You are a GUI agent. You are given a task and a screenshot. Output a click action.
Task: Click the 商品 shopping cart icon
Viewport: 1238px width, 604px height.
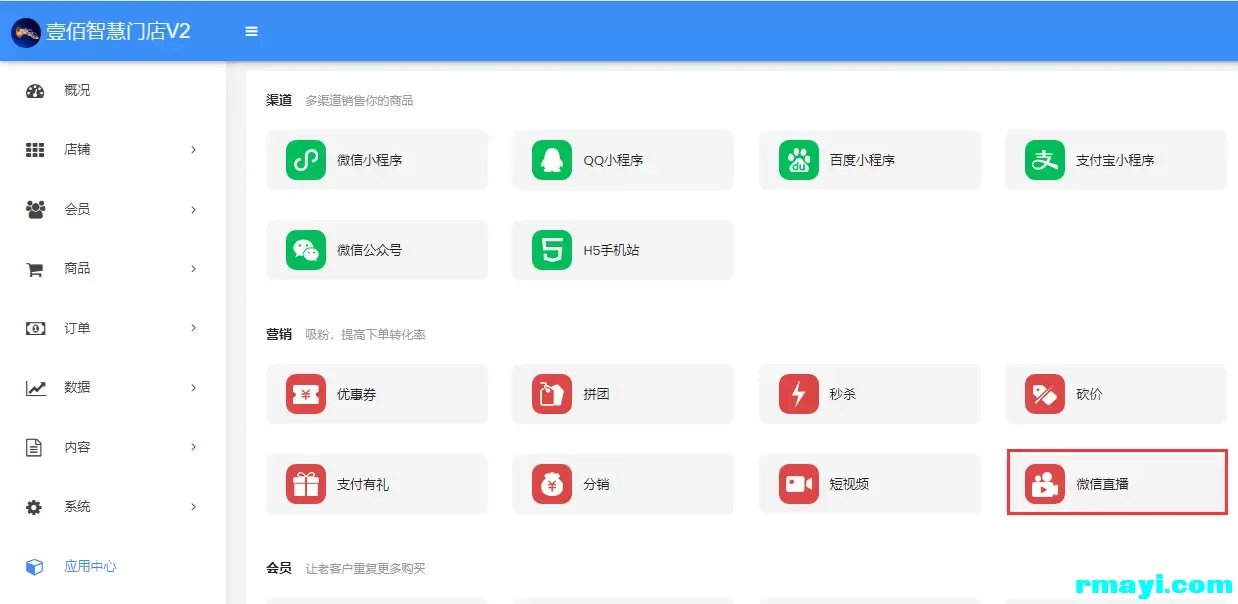[x=35, y=269]
